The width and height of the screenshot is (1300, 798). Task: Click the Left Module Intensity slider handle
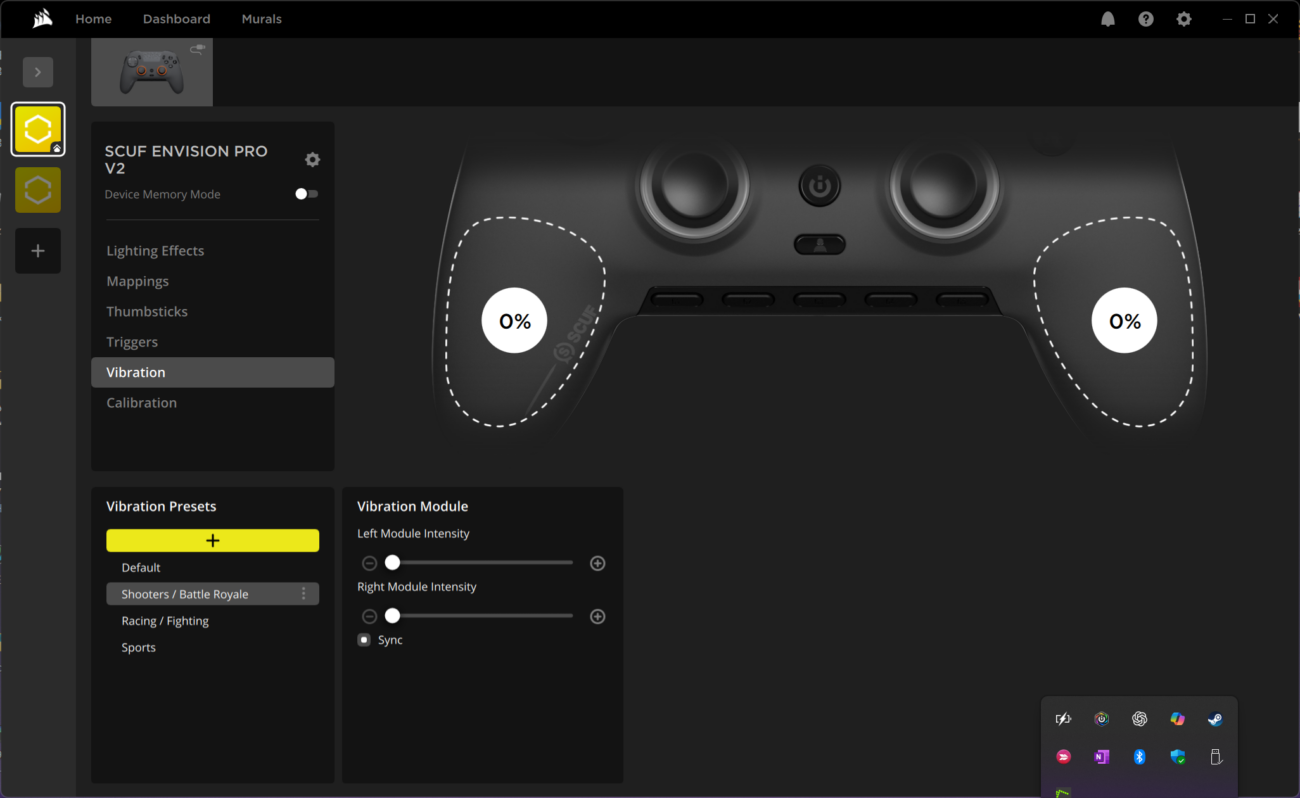pos(393,563)
